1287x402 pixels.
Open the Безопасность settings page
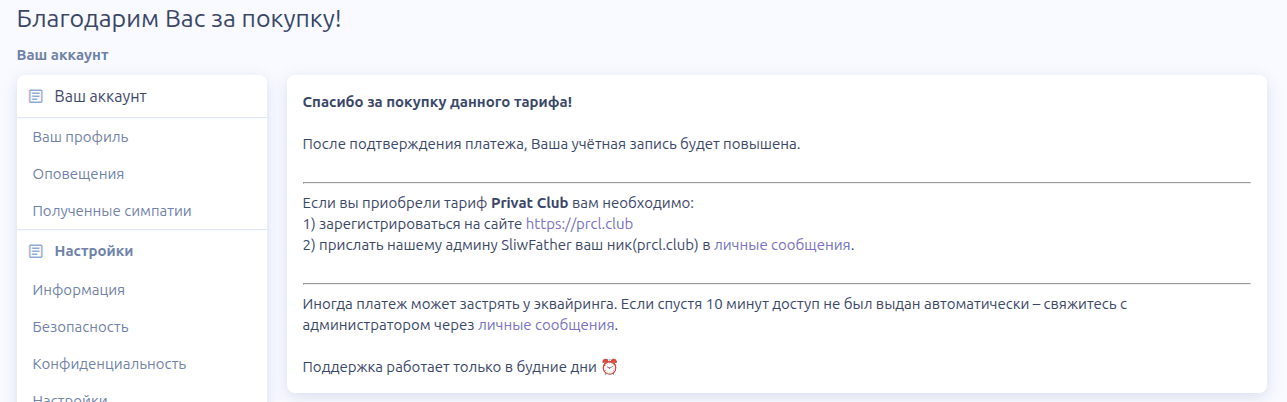80,327
